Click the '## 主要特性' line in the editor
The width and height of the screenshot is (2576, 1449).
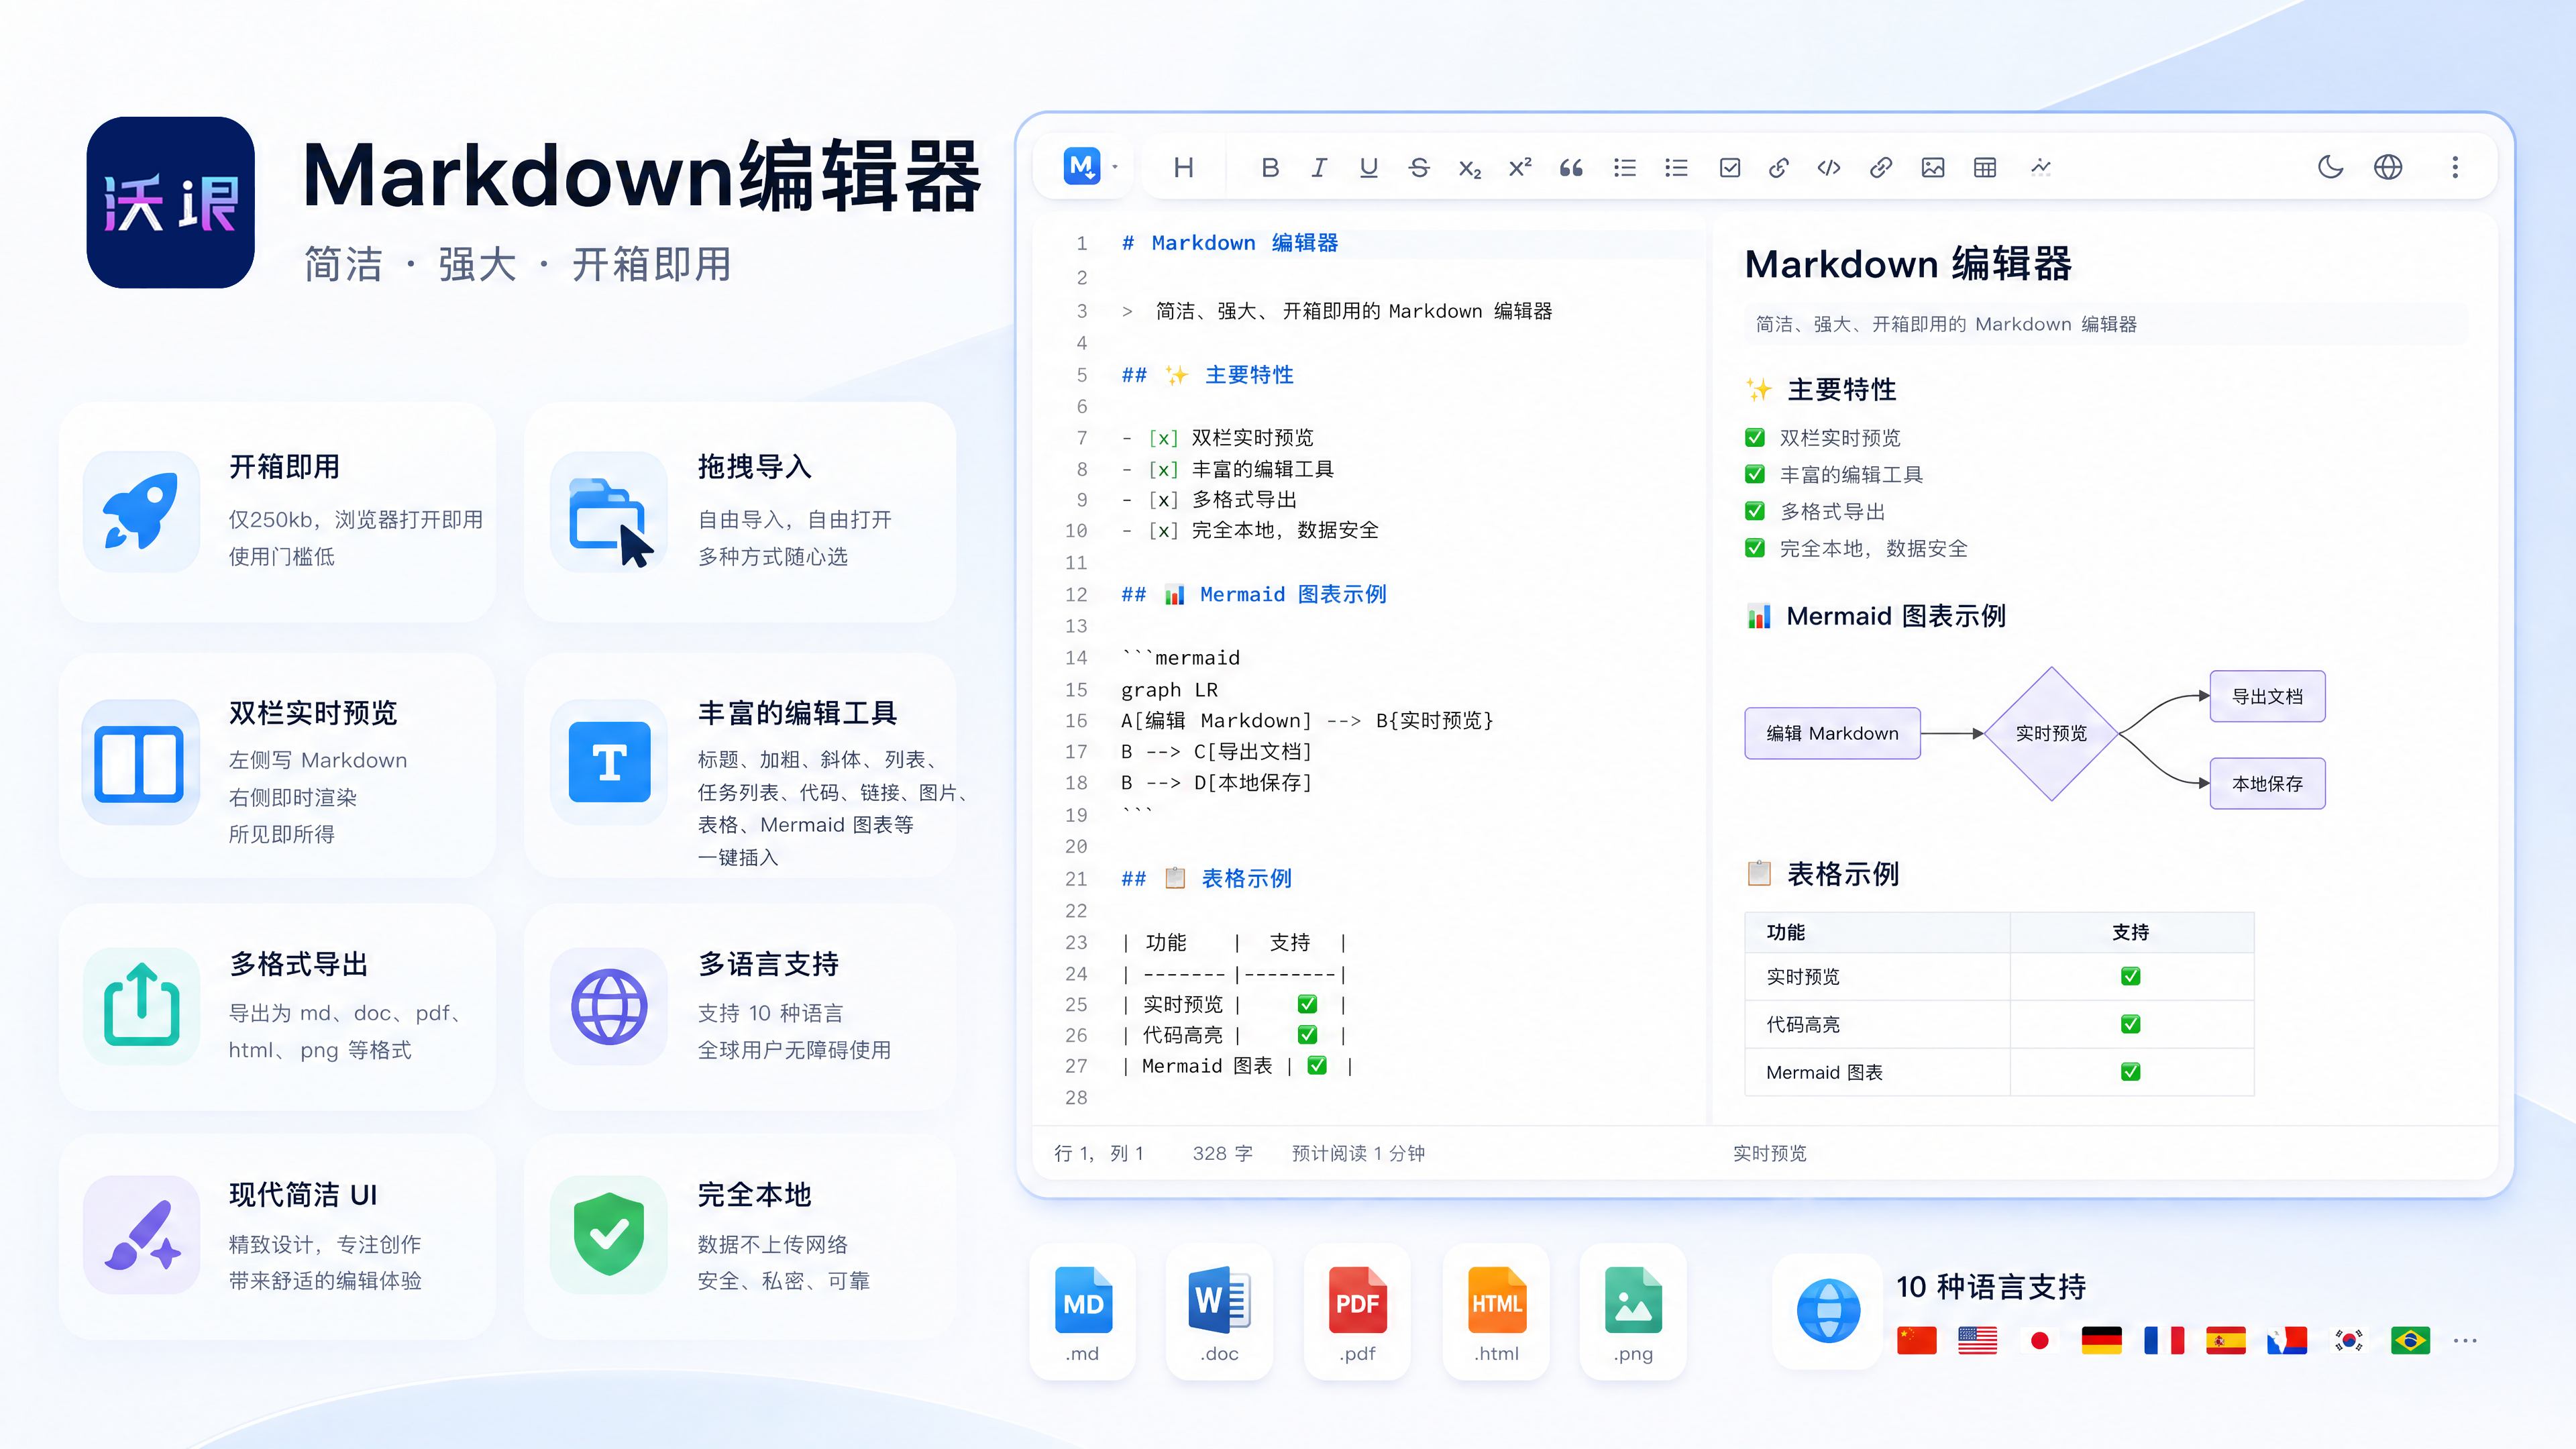tap(1207, 375)
